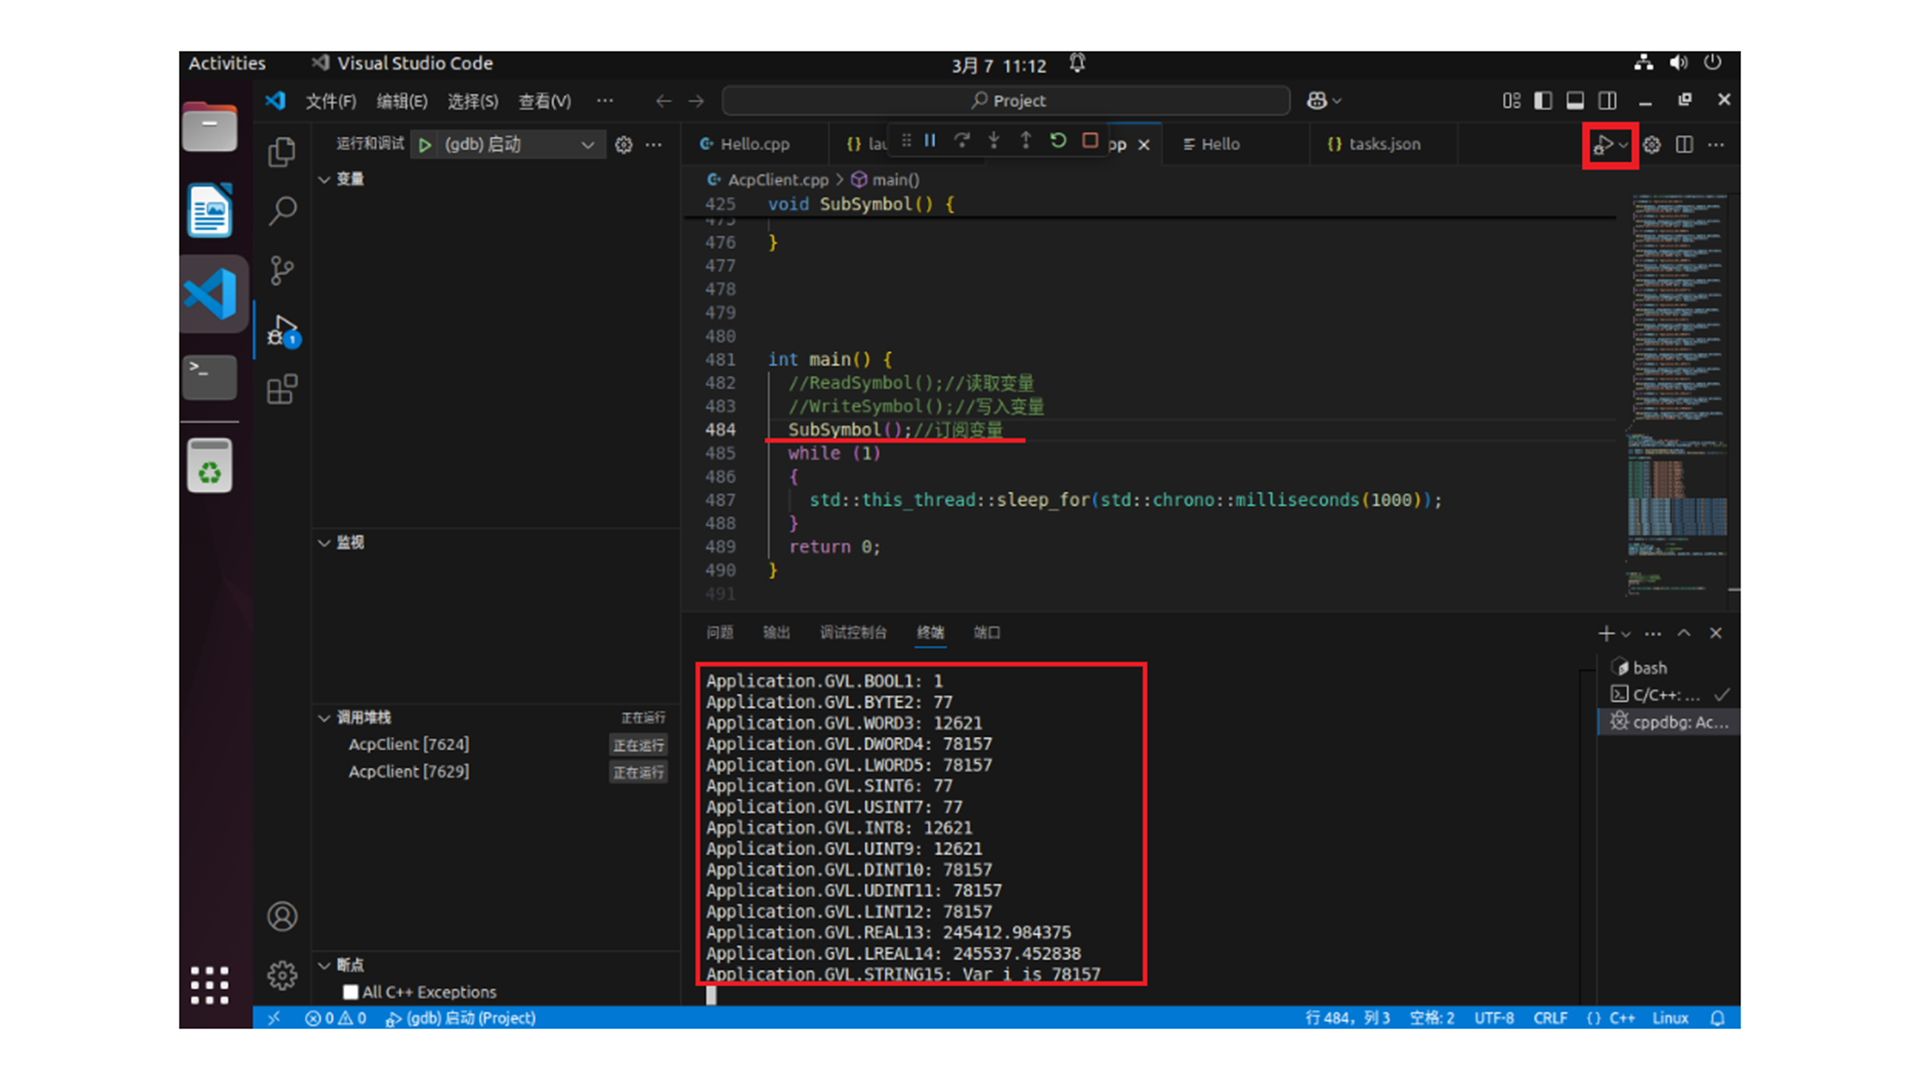Screen dimensions: 1920x1080
Task: Open the Source Control view
Action: 282,270
